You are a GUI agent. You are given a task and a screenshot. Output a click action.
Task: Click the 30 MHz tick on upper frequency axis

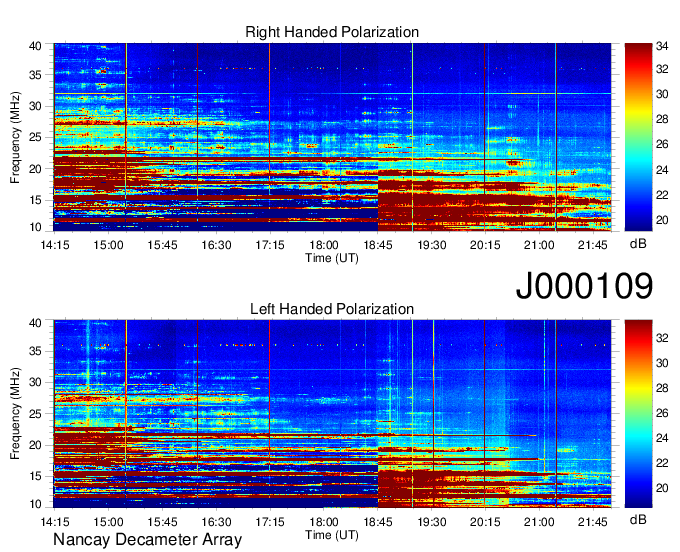[x=35, y=107]
